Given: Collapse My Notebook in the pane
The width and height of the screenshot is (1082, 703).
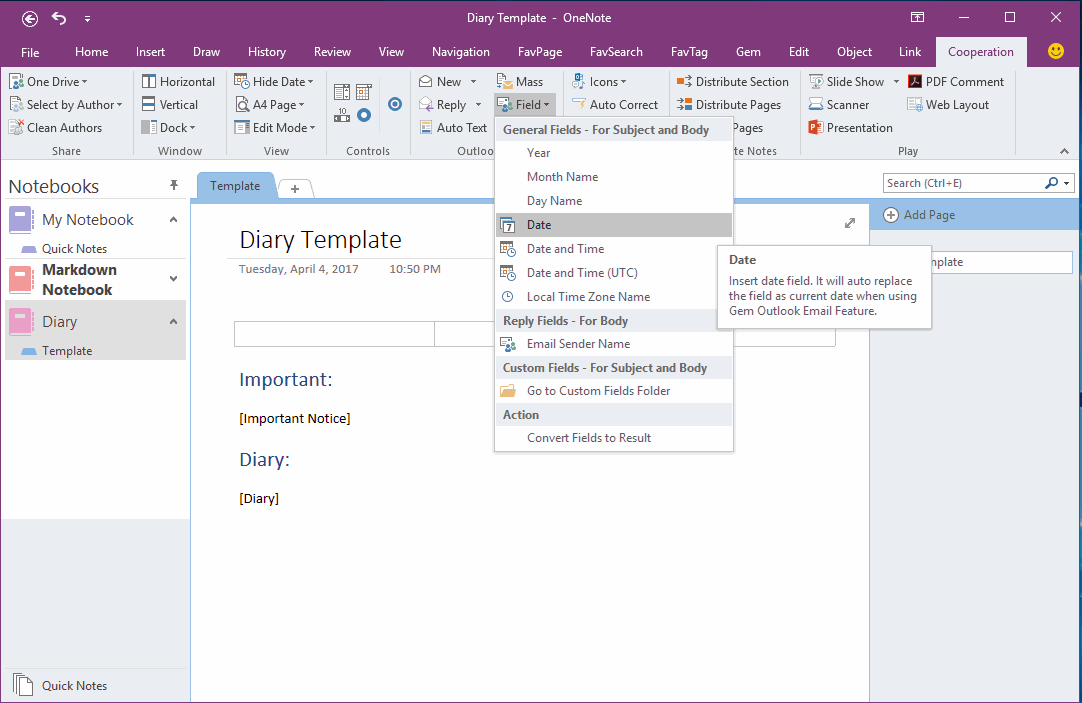Looking at the screenshot, I should coord(174,219).
